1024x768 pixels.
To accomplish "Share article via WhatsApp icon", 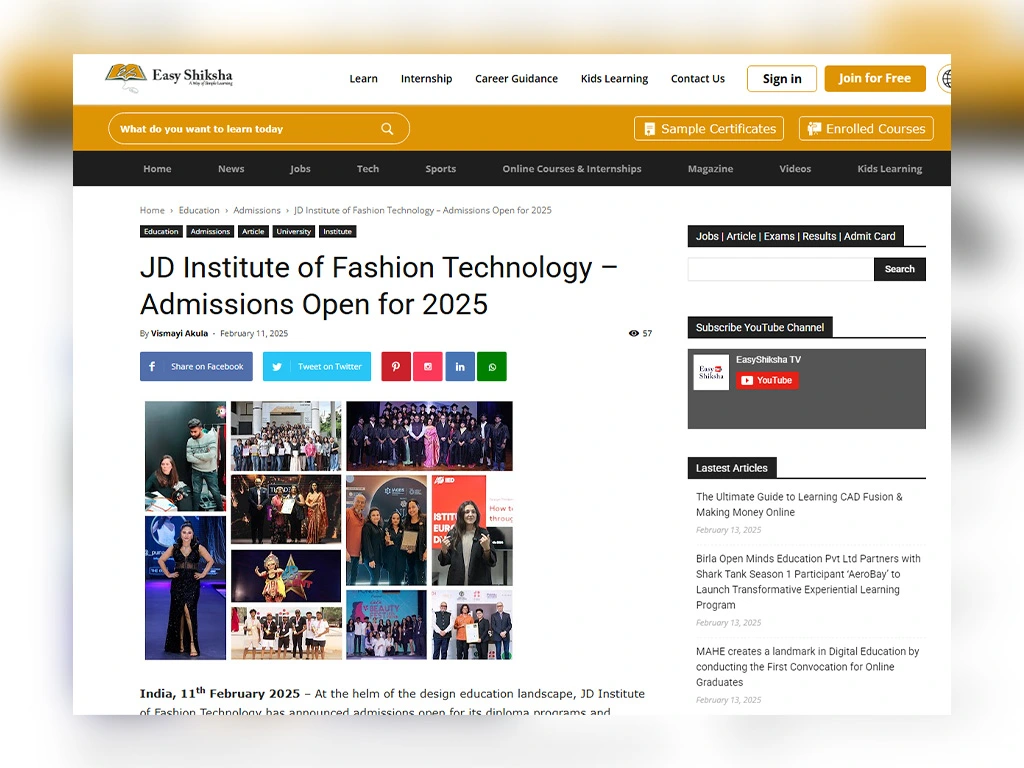I will click(x=492, y=366).
